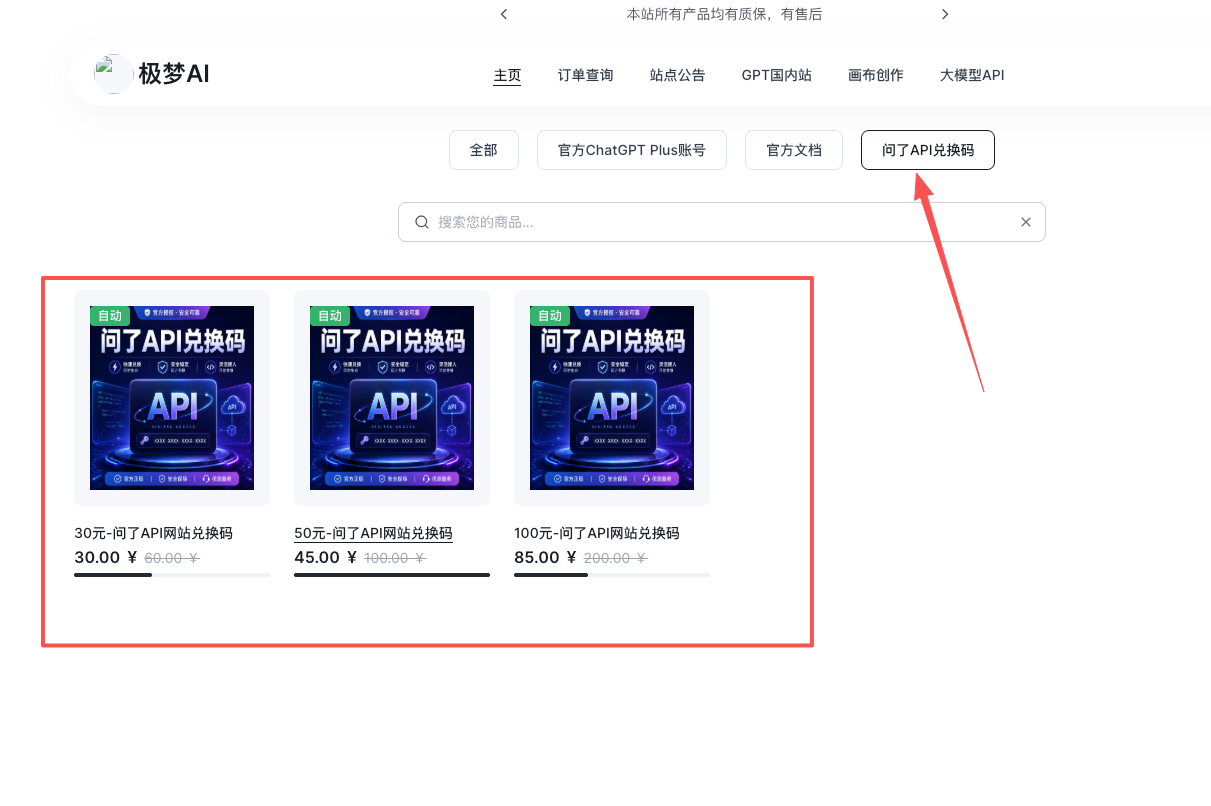Open the 50元 product thumbnail image
This screenshot has height=806, width=1211.
[392, 398]
